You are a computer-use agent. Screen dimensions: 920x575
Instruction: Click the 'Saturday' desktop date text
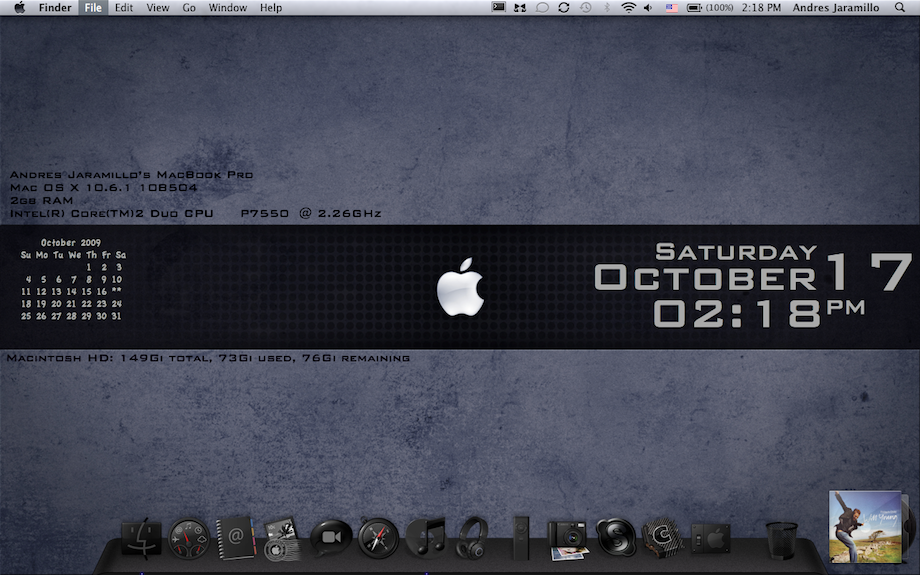coord(736,252)
